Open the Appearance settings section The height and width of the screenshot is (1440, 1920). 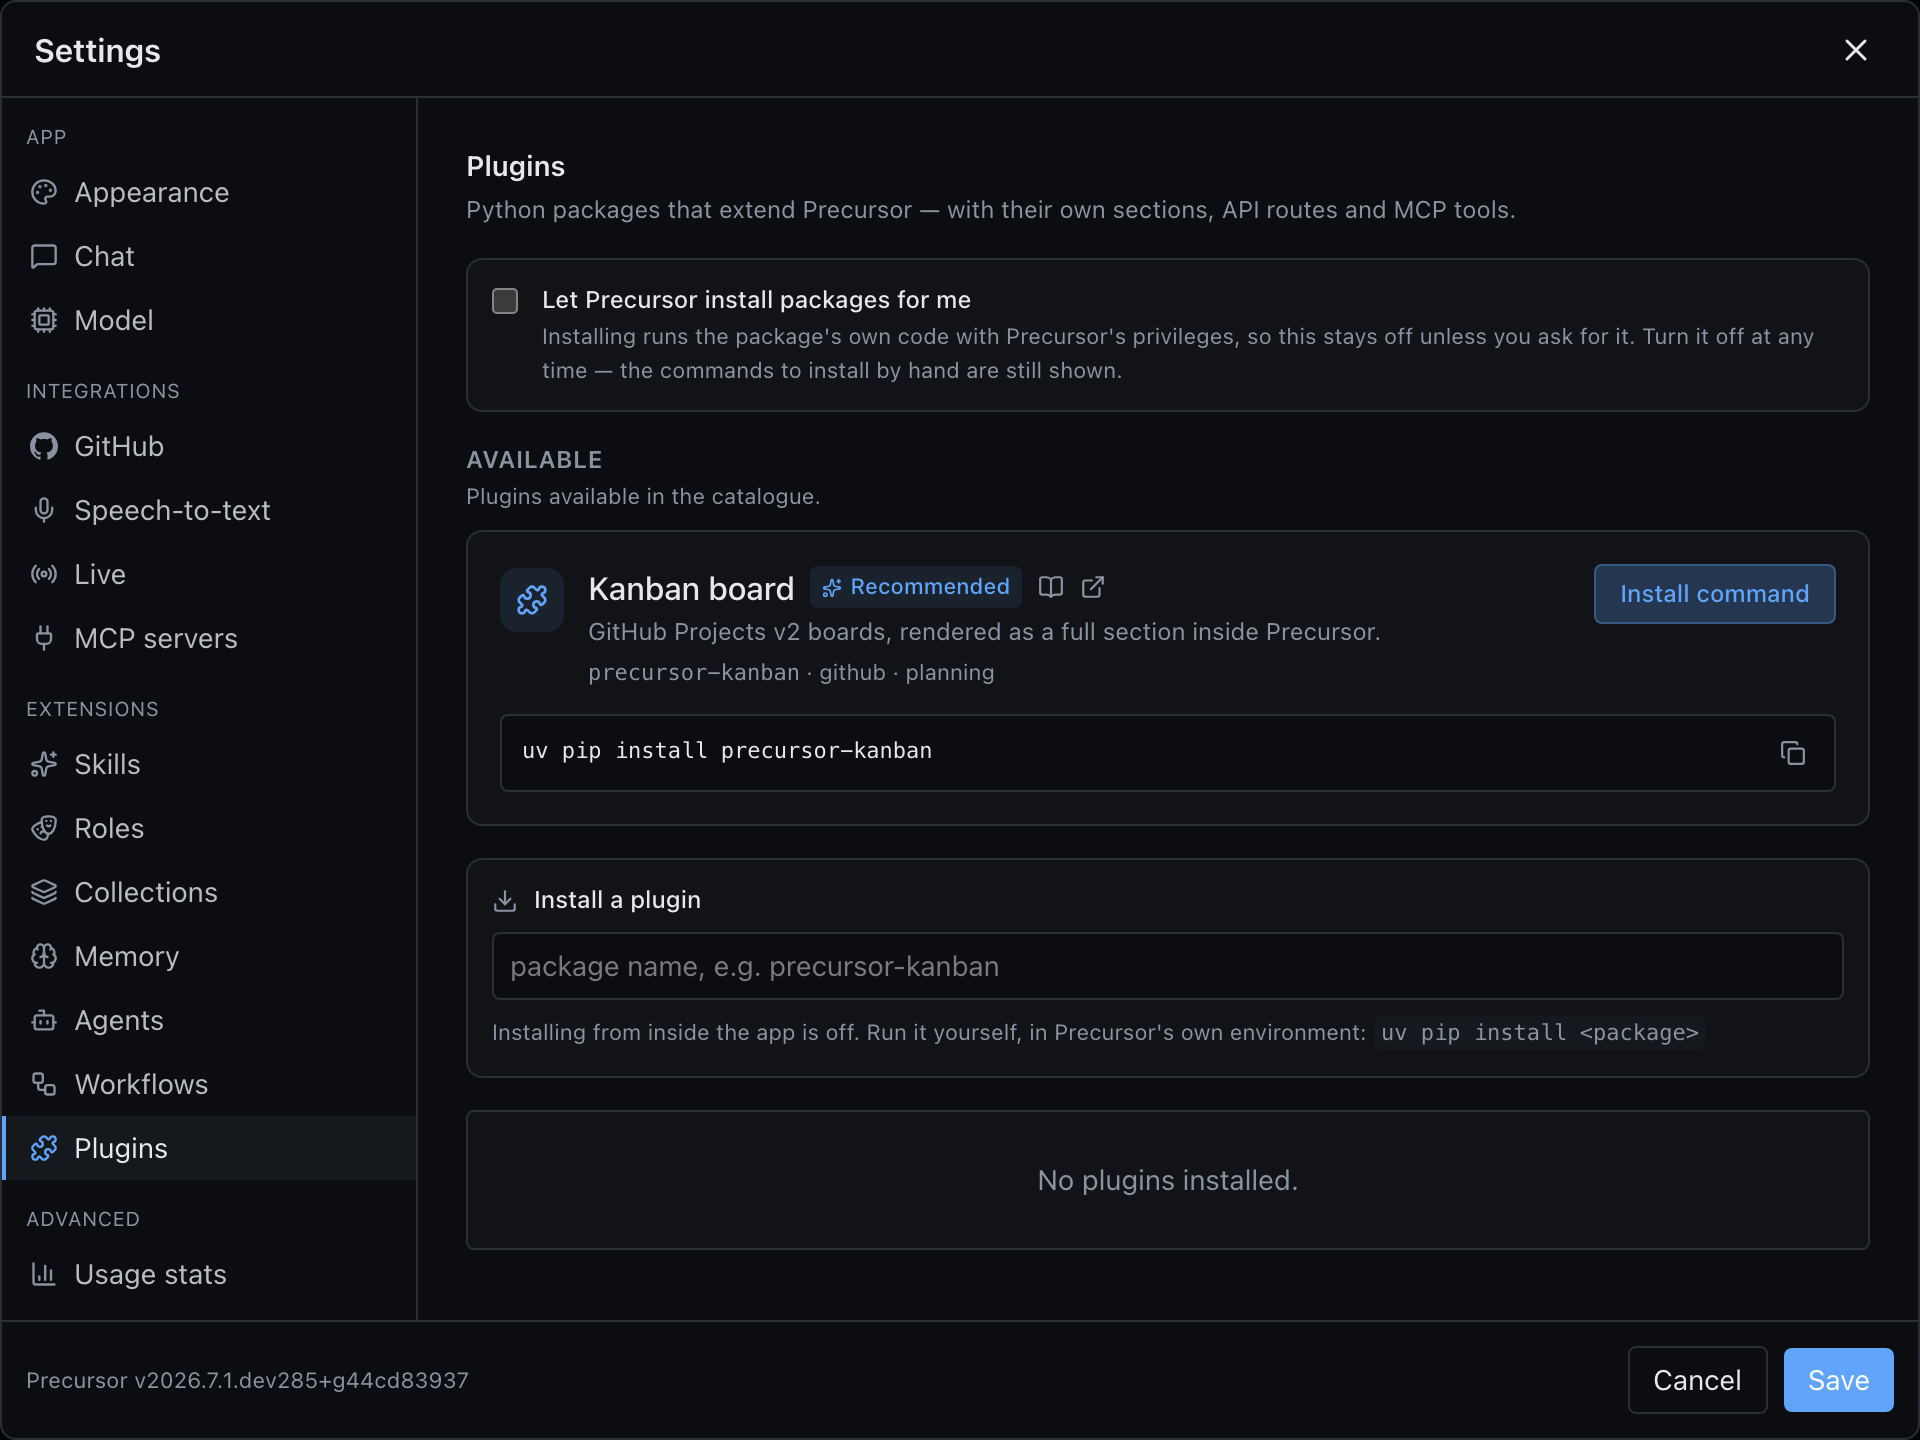209,192
